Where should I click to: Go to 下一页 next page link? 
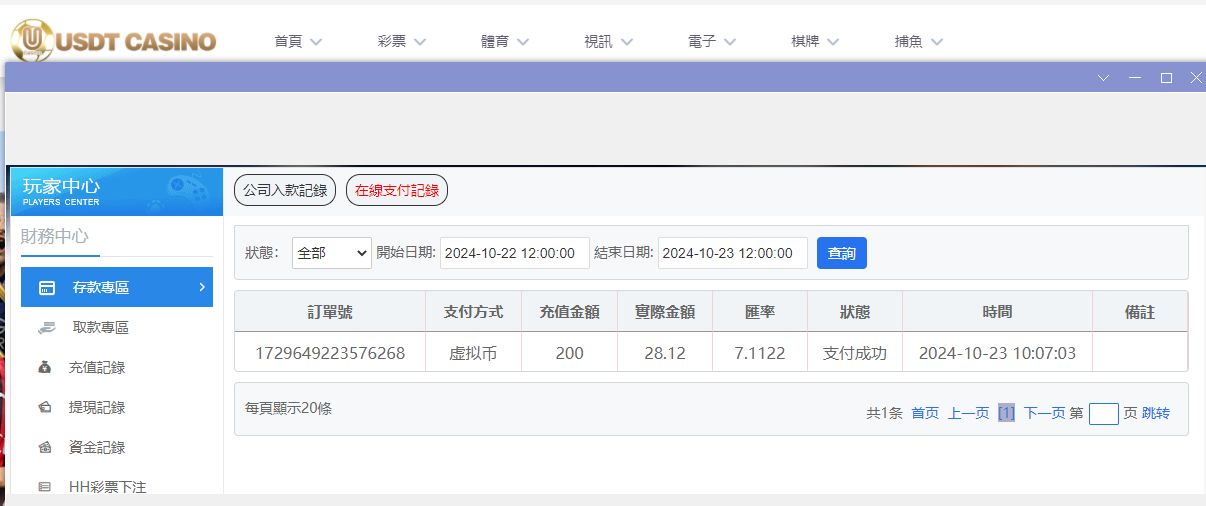tap(1044, 413)
